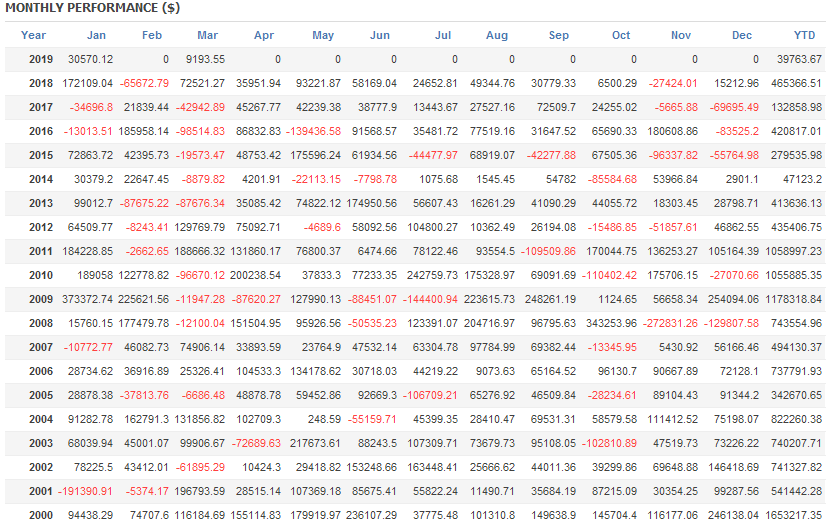Click the 2000 YTD total 1653217.35

[x=793, y=515]
